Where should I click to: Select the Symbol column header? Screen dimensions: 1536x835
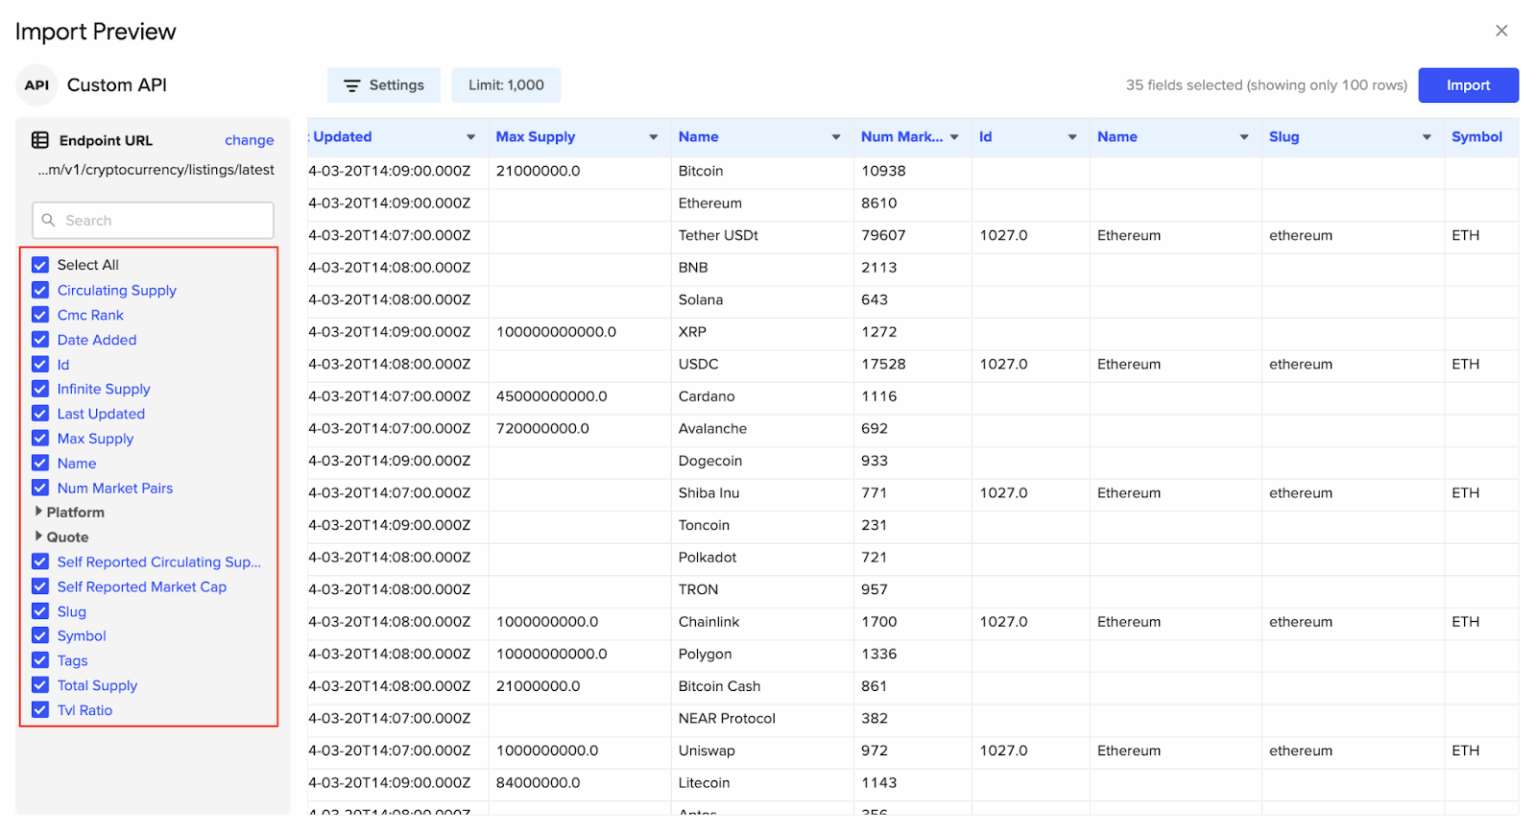click(x=1476, y=137)
